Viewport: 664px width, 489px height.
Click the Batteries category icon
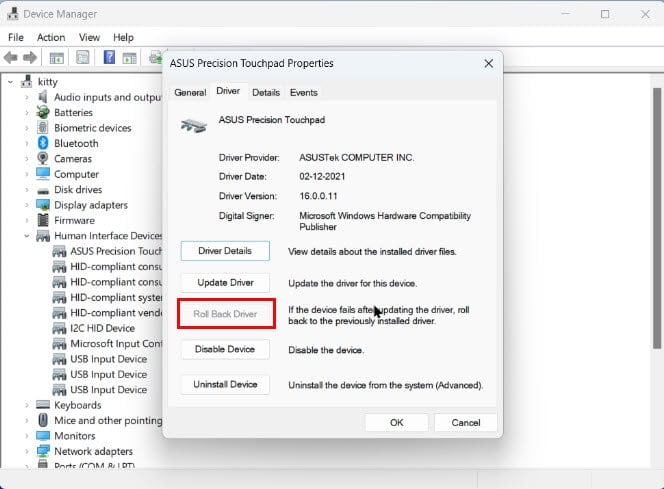(43, 112)
